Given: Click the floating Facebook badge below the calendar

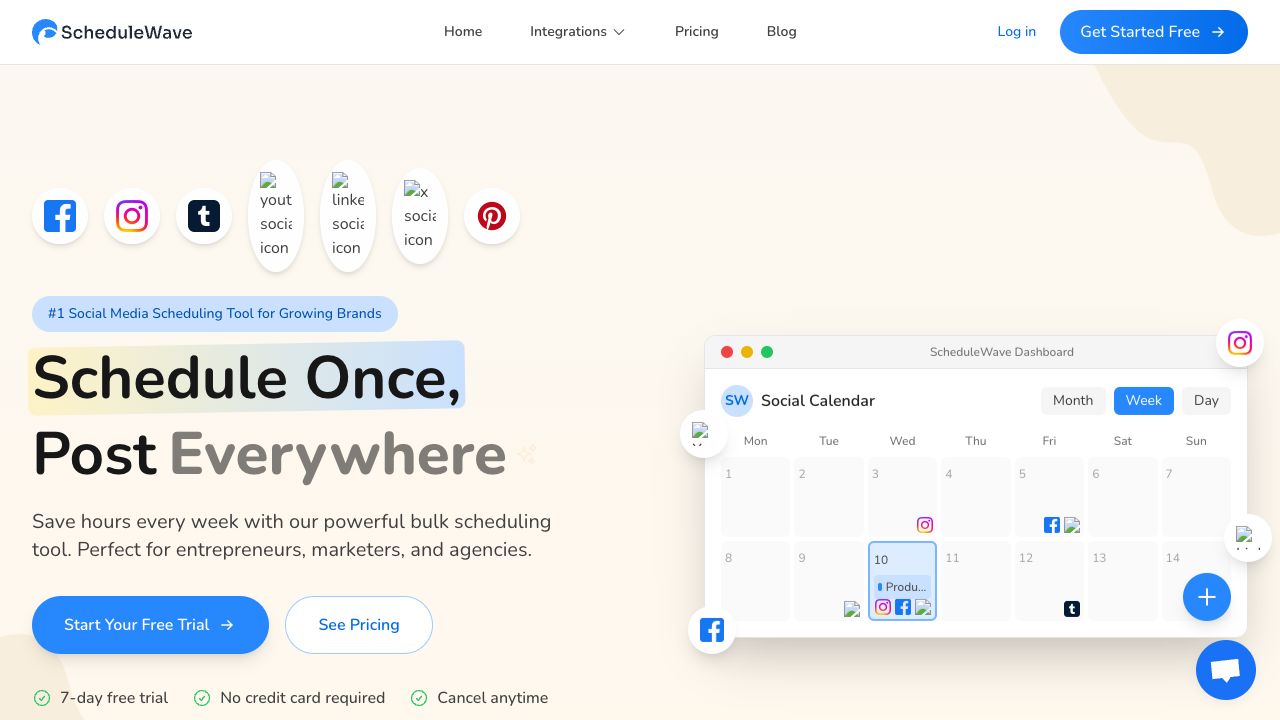Looking at the screenshot, I should click(712, 630).
